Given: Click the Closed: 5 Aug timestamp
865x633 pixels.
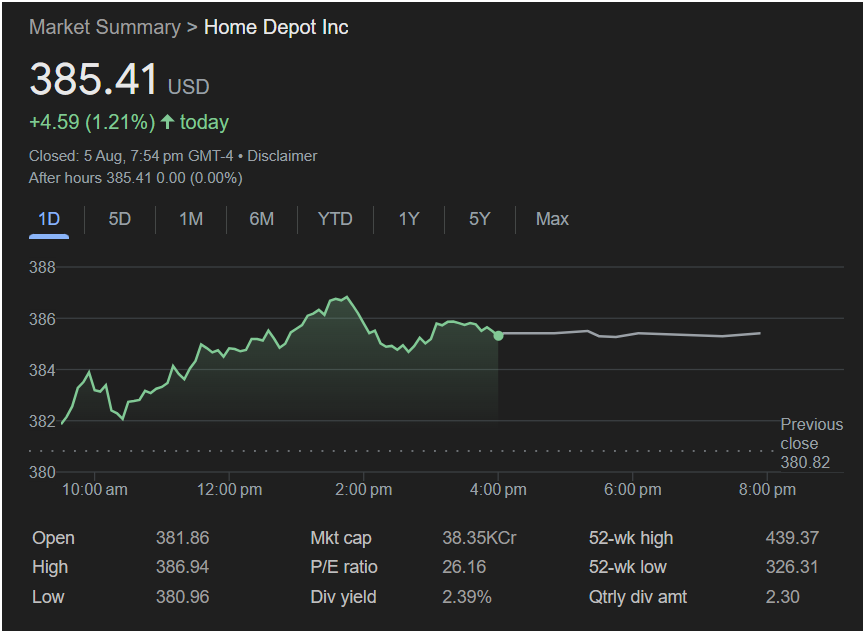Looking at the screenshot, I should coord(131,156).
